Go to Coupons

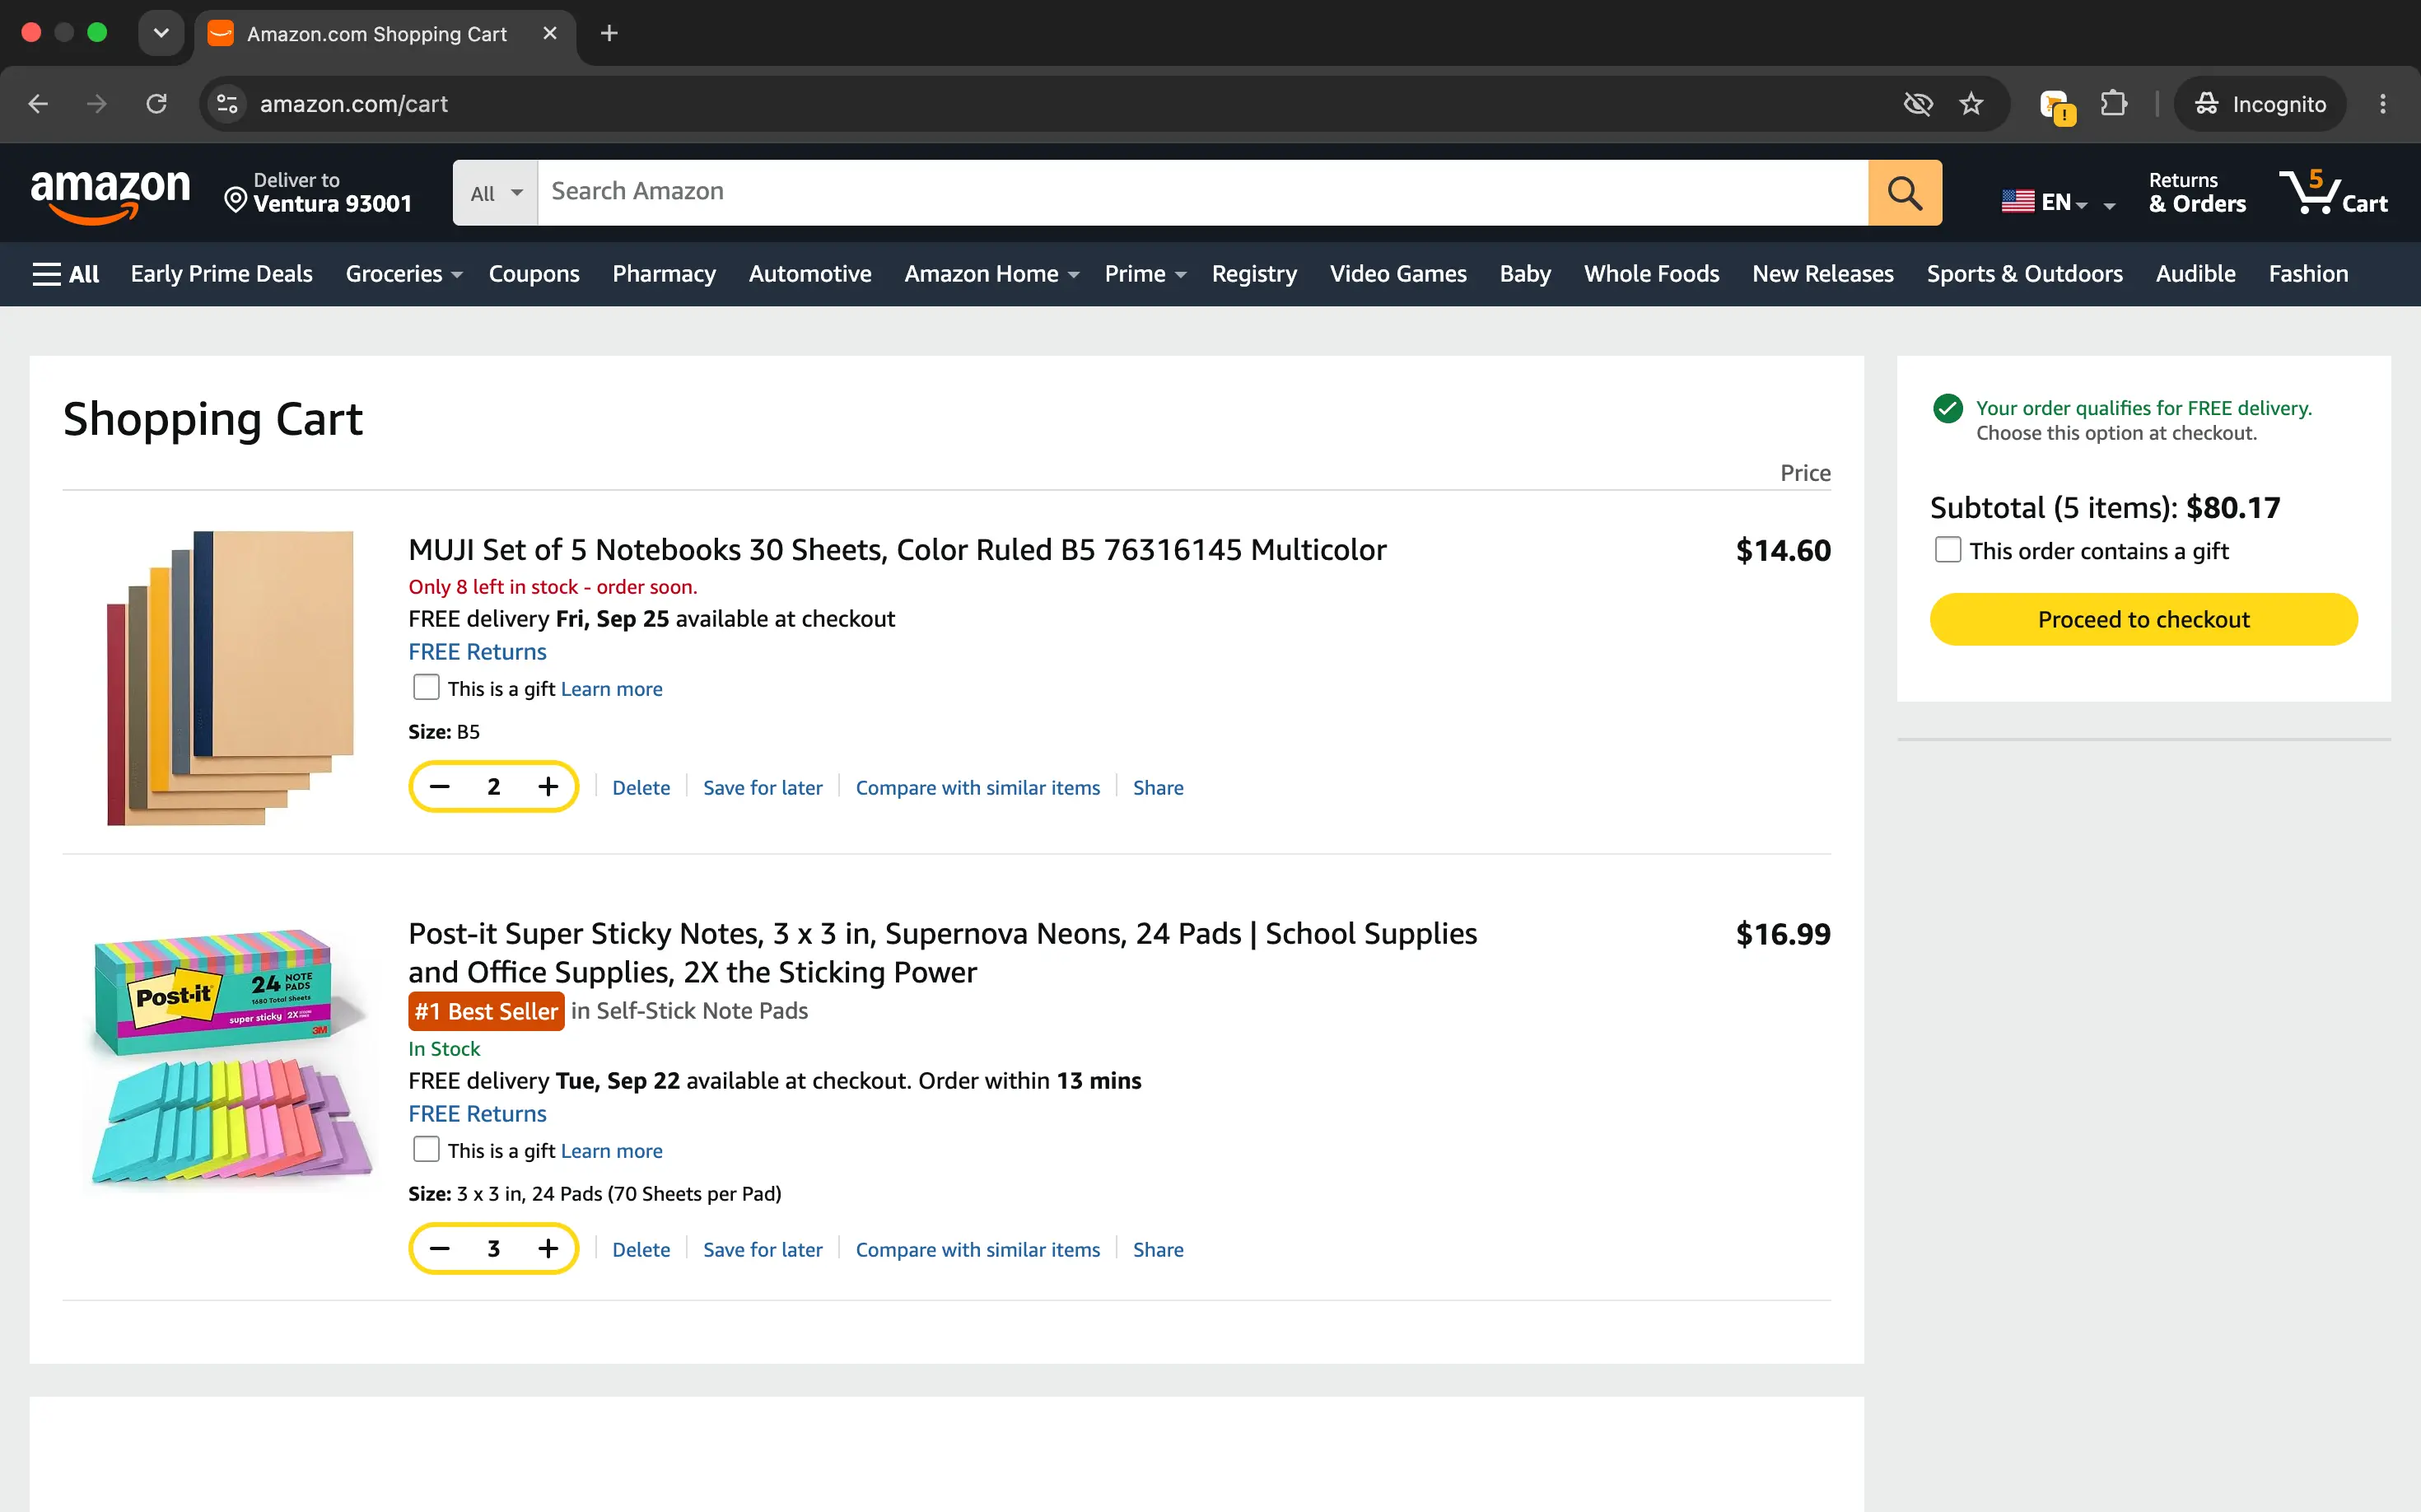[x=534, y=274]
